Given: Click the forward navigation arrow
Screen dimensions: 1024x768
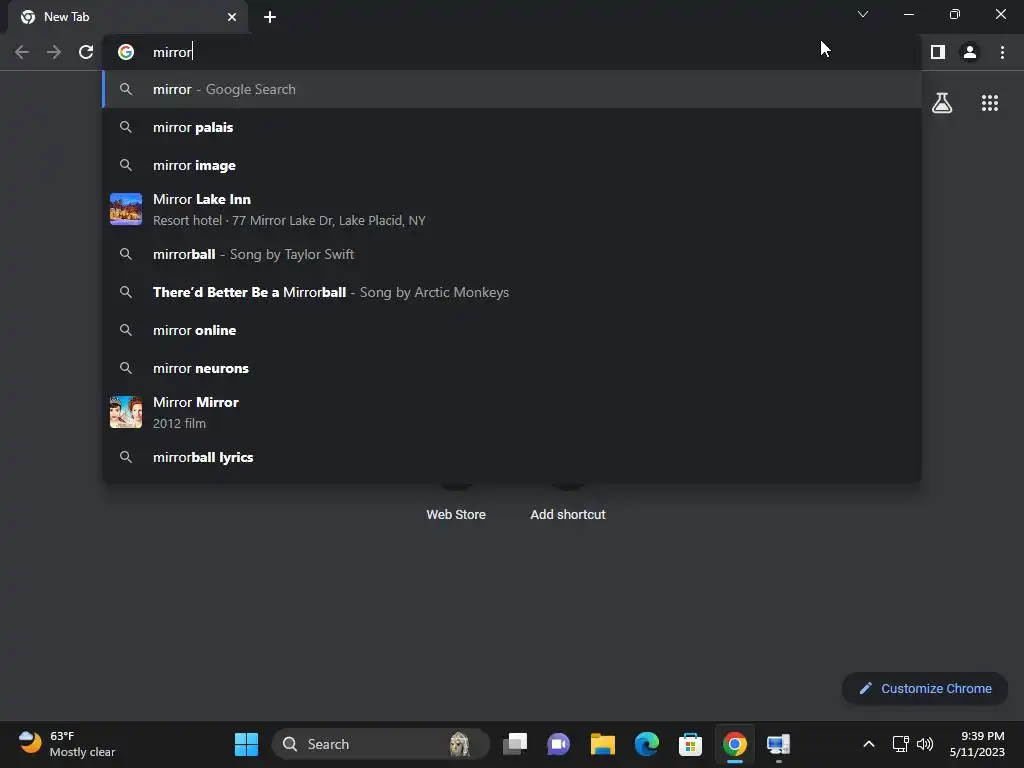Looking at the screenshot, I should pyautogui.click(x=54, y=52).
